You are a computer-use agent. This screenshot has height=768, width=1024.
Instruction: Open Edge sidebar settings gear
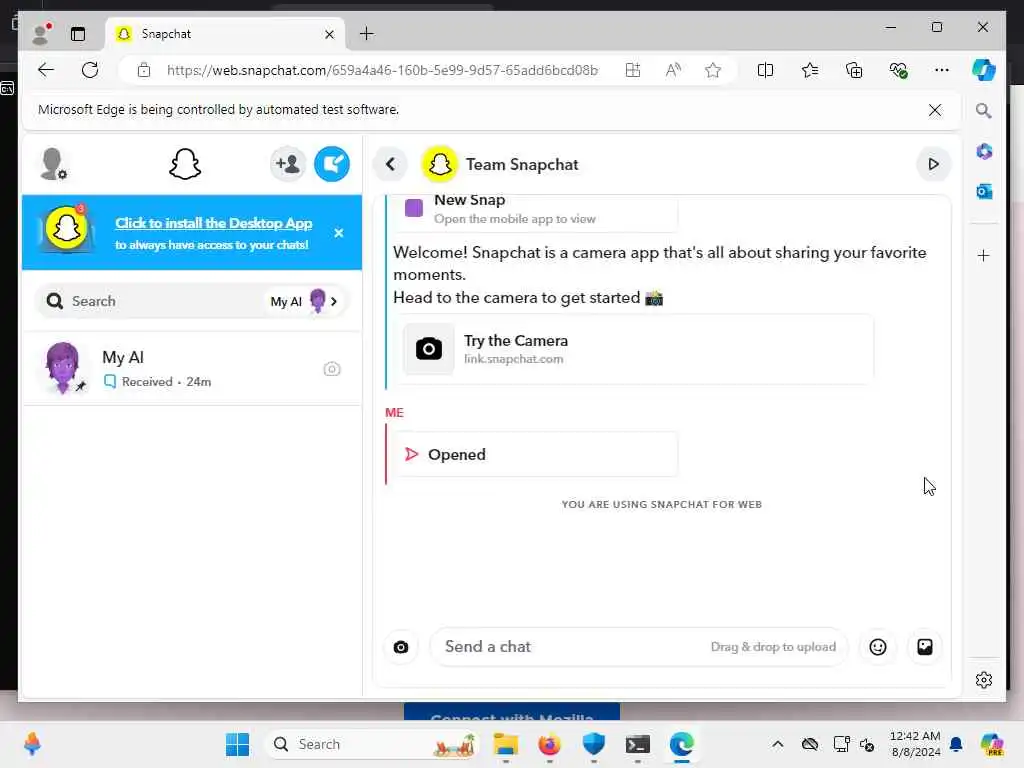tap(984, 680)
